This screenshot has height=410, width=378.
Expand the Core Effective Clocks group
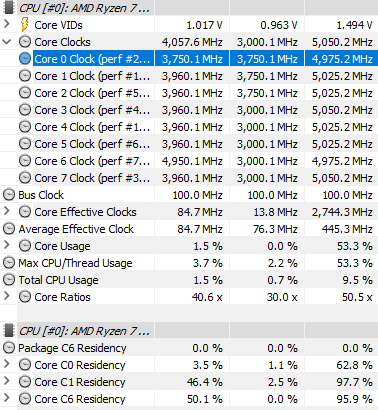point(7,211)
